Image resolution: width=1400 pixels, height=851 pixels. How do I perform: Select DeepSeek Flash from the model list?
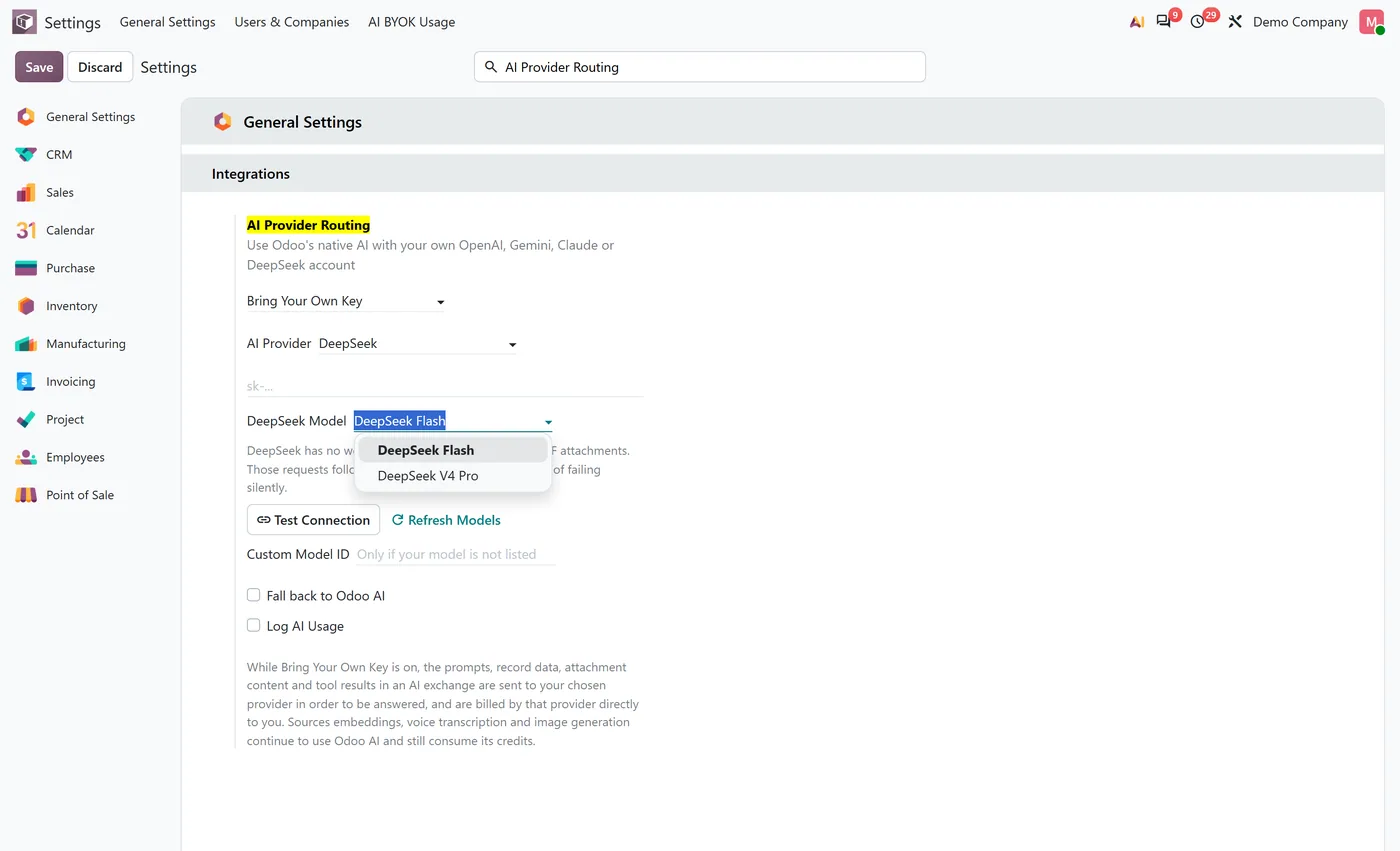click(453, 450)
